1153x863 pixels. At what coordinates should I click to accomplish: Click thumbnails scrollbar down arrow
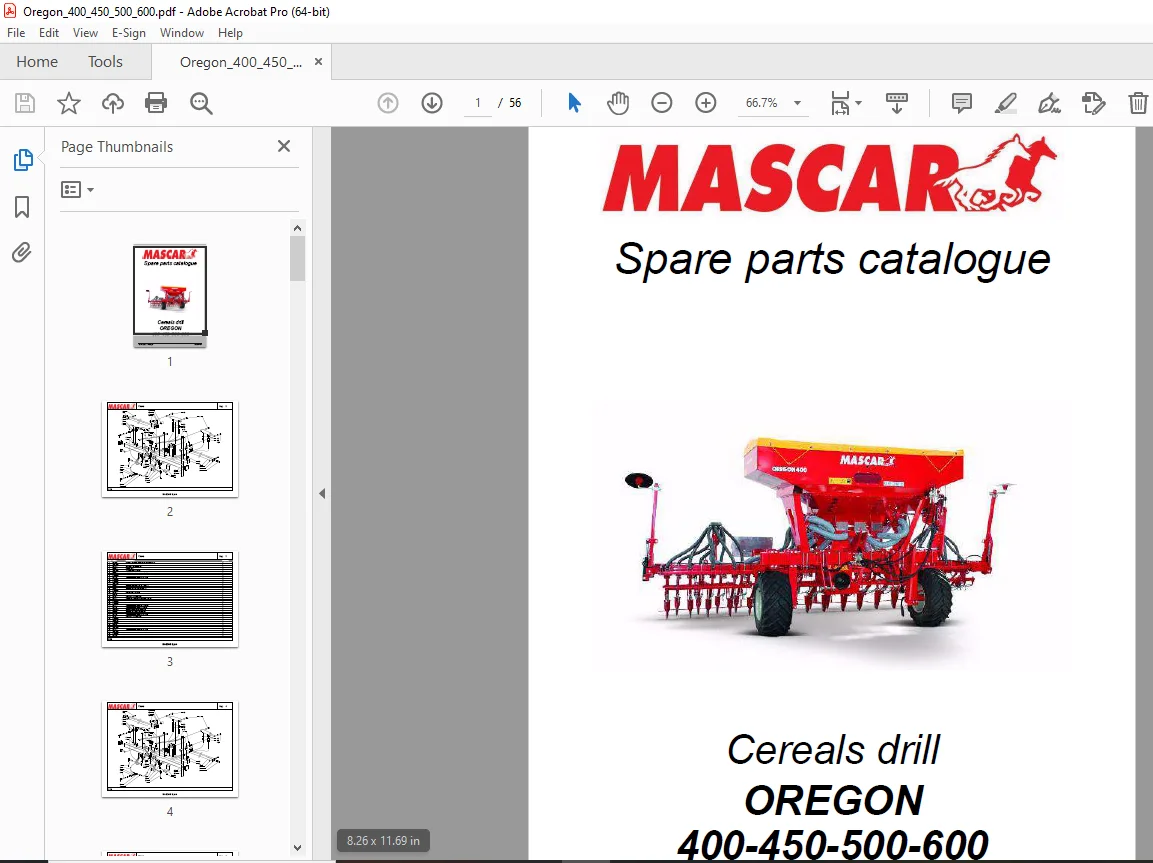pyautogui.click(x=298, y=848)
